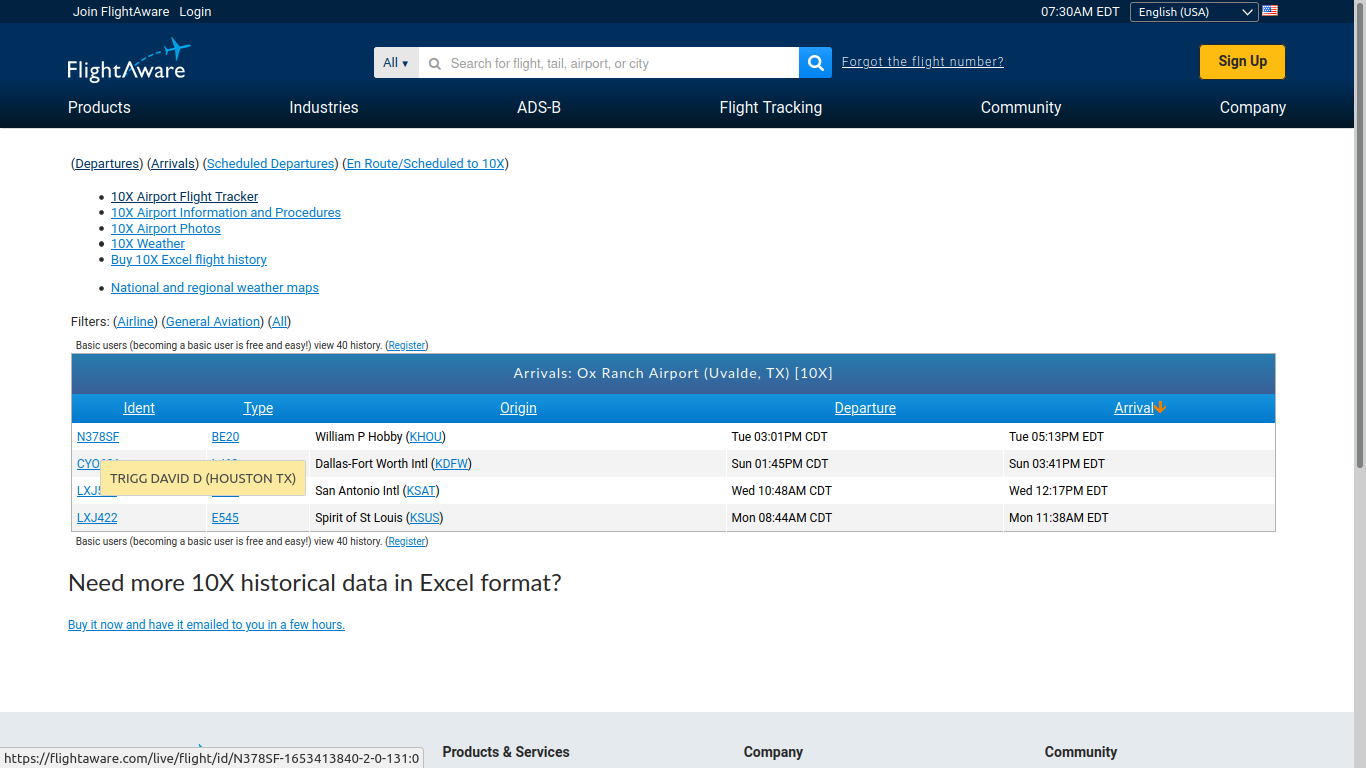The width and height of the screenshot is (1366, 768).
Task: Click Buy 10X Excel flight history
Action: (189, 260)
